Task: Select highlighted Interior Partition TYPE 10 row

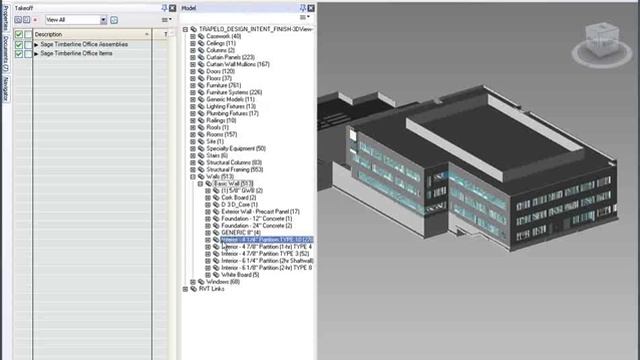Action: pyautogui.click(x=267, y=240)
